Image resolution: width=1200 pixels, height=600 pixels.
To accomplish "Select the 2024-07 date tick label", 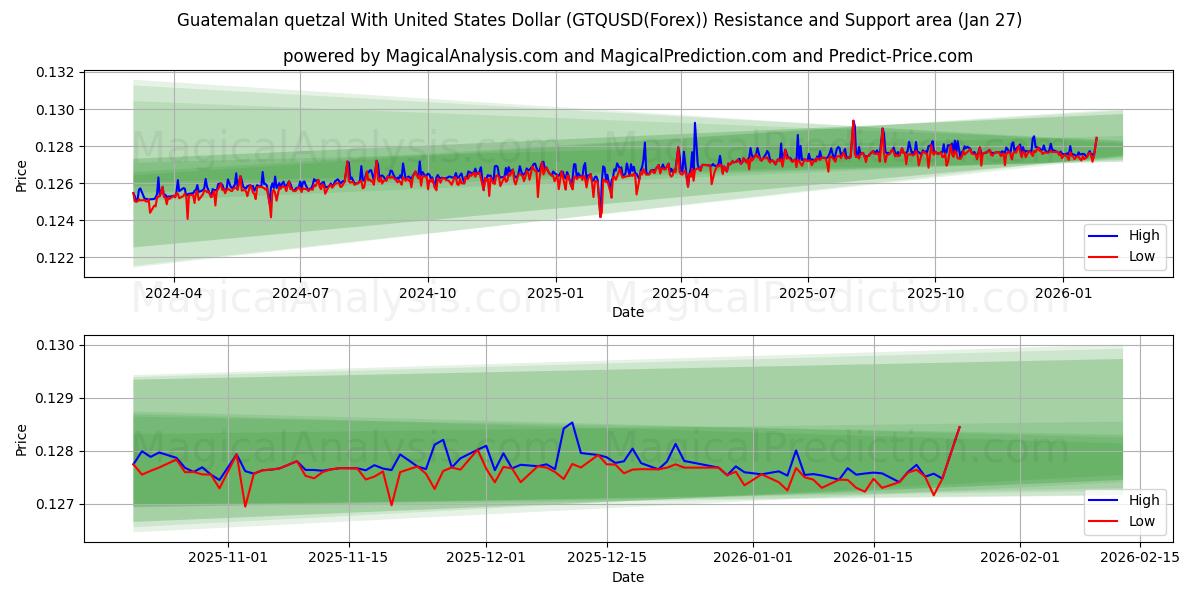I will point(300,290).
